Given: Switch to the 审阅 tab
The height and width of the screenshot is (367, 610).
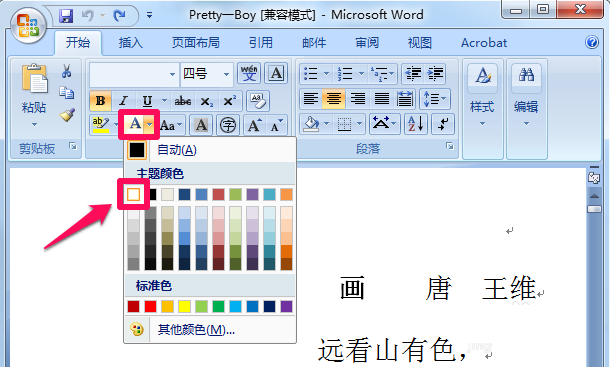Looking at the screenshot, I should tap(366, 42).
